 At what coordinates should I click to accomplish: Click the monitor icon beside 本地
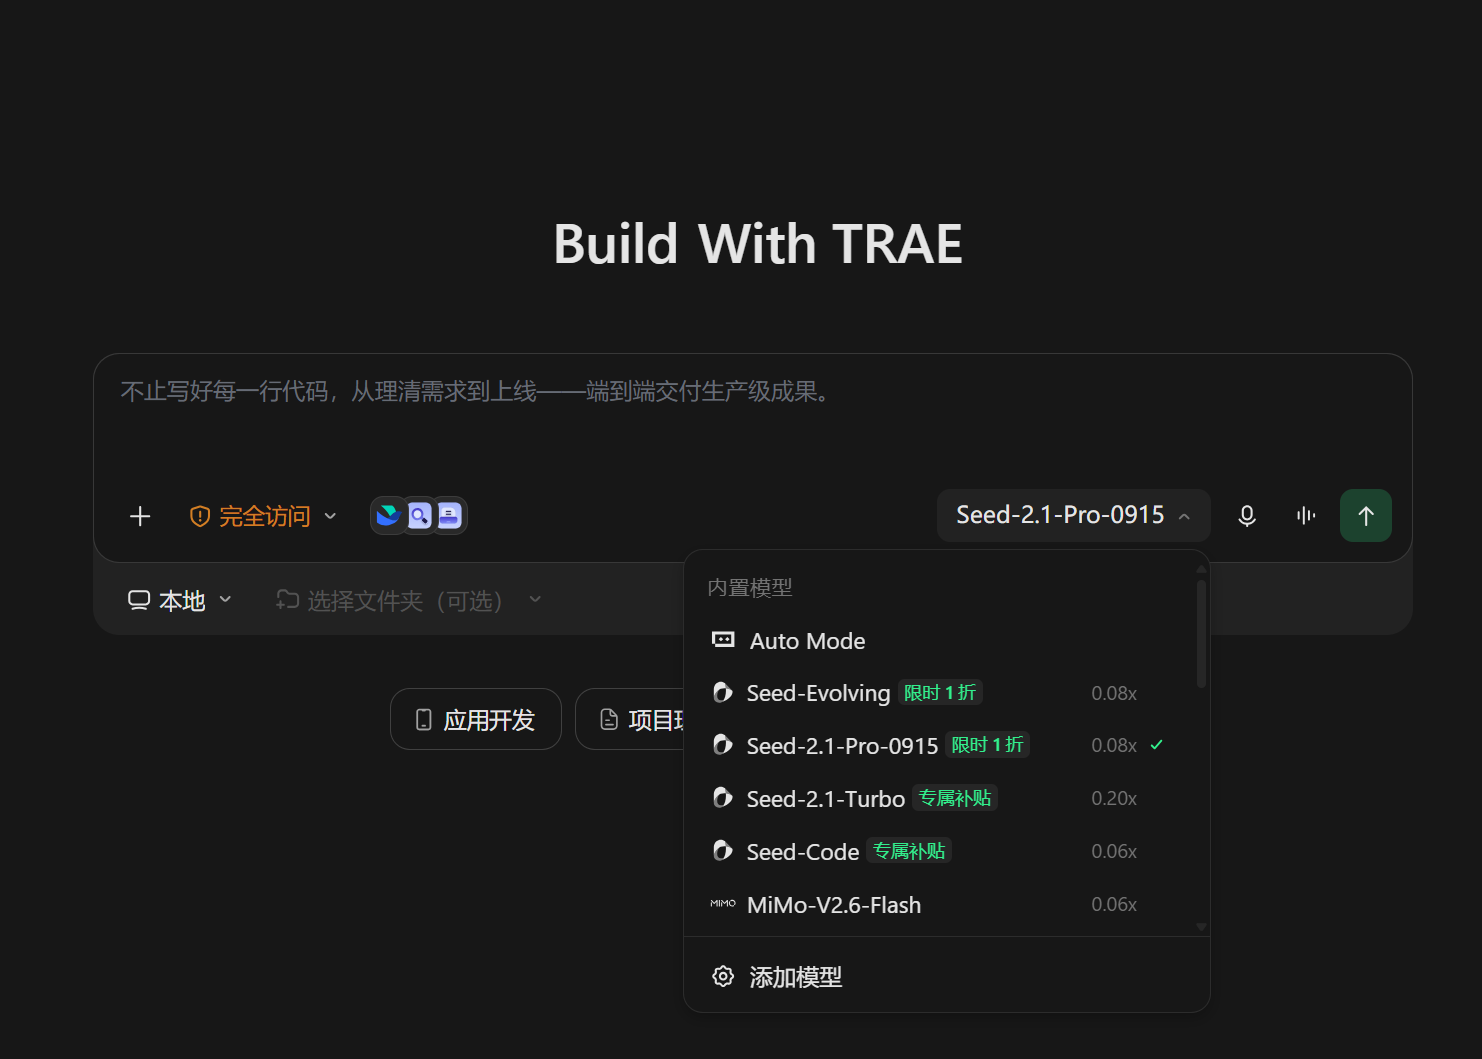tap(139, 599)
